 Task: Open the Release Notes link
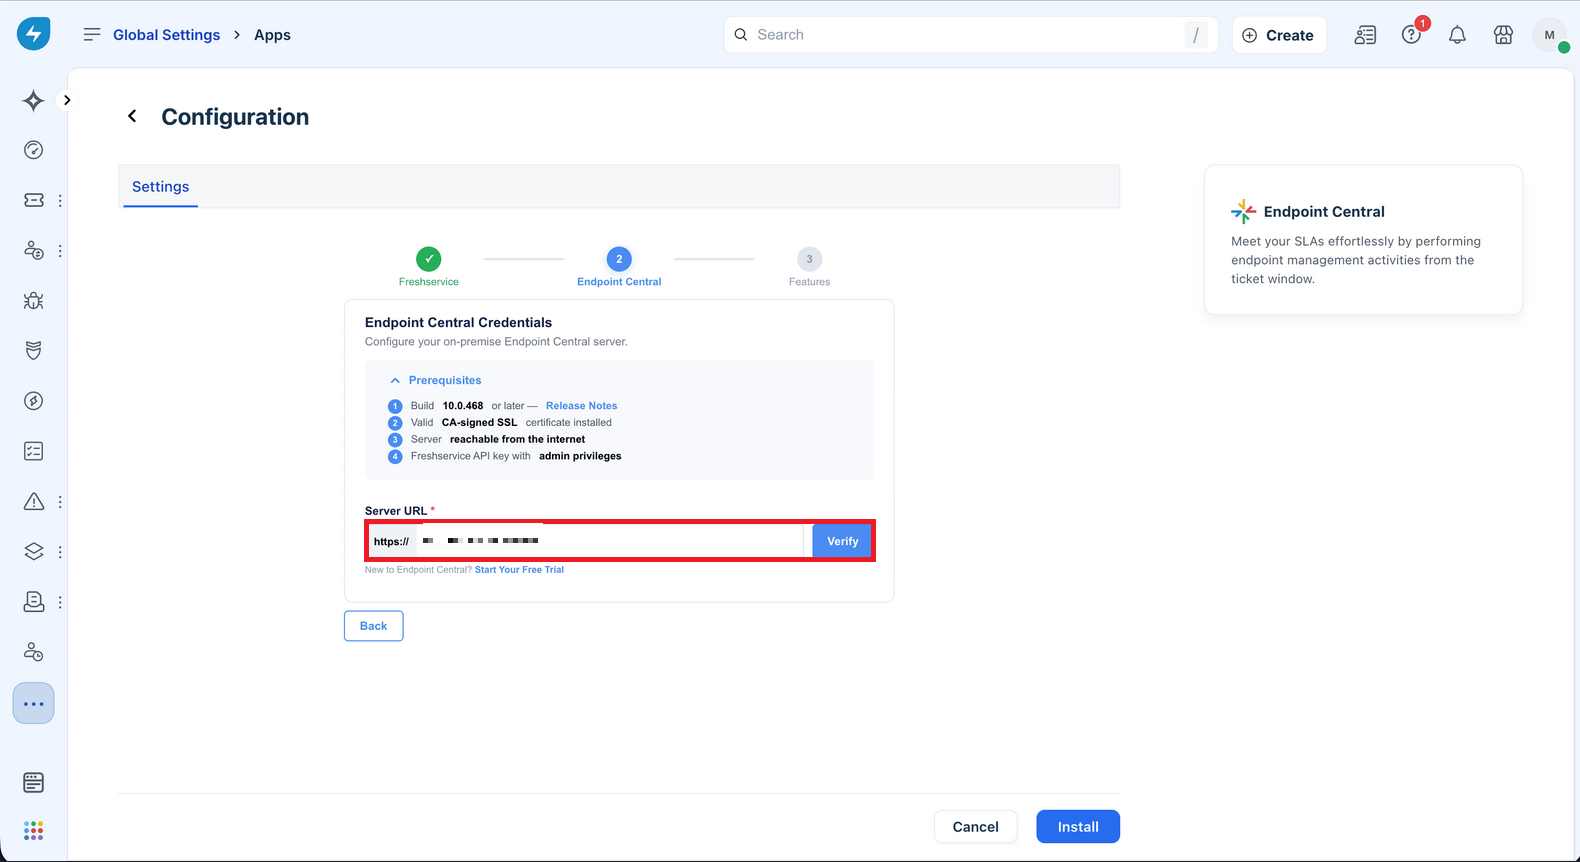click(581, 406)
